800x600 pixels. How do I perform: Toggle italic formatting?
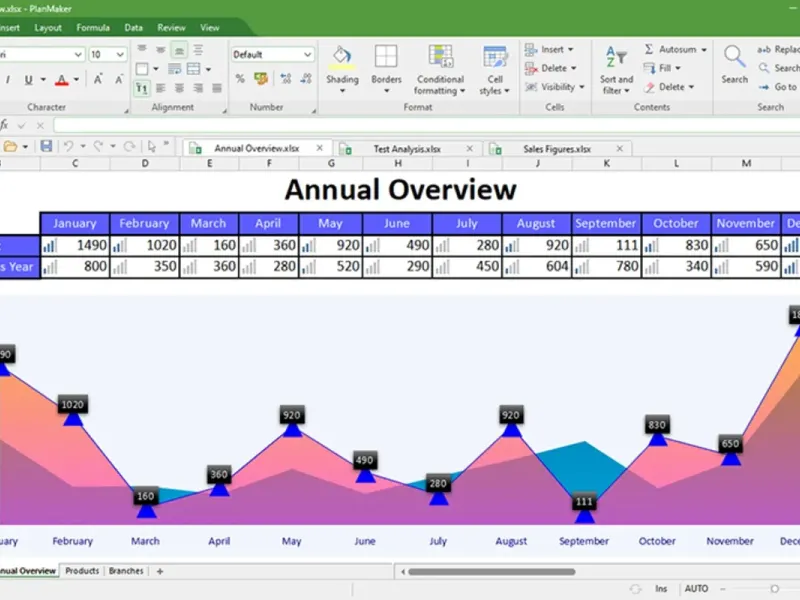point(8,80)
